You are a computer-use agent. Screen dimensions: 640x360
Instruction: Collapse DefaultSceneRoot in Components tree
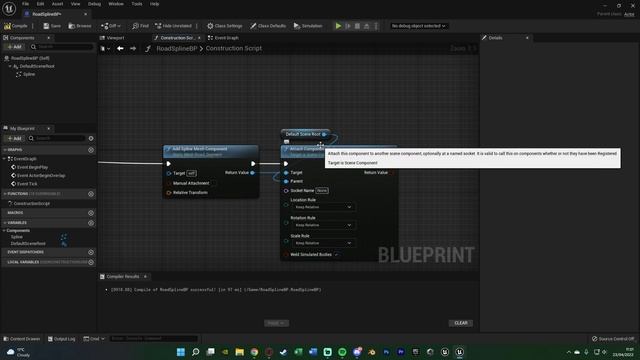pos(10,66)
